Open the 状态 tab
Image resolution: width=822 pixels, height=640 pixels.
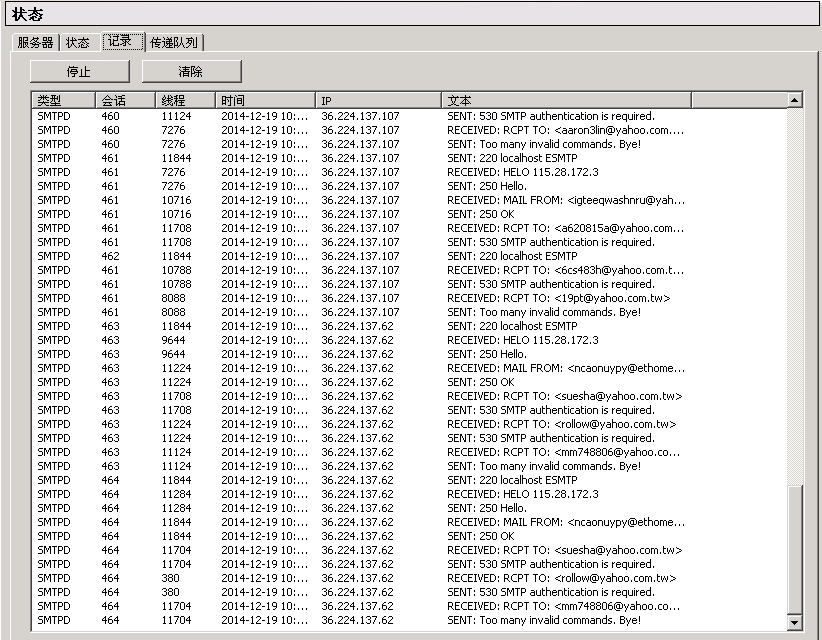(78, 43)
